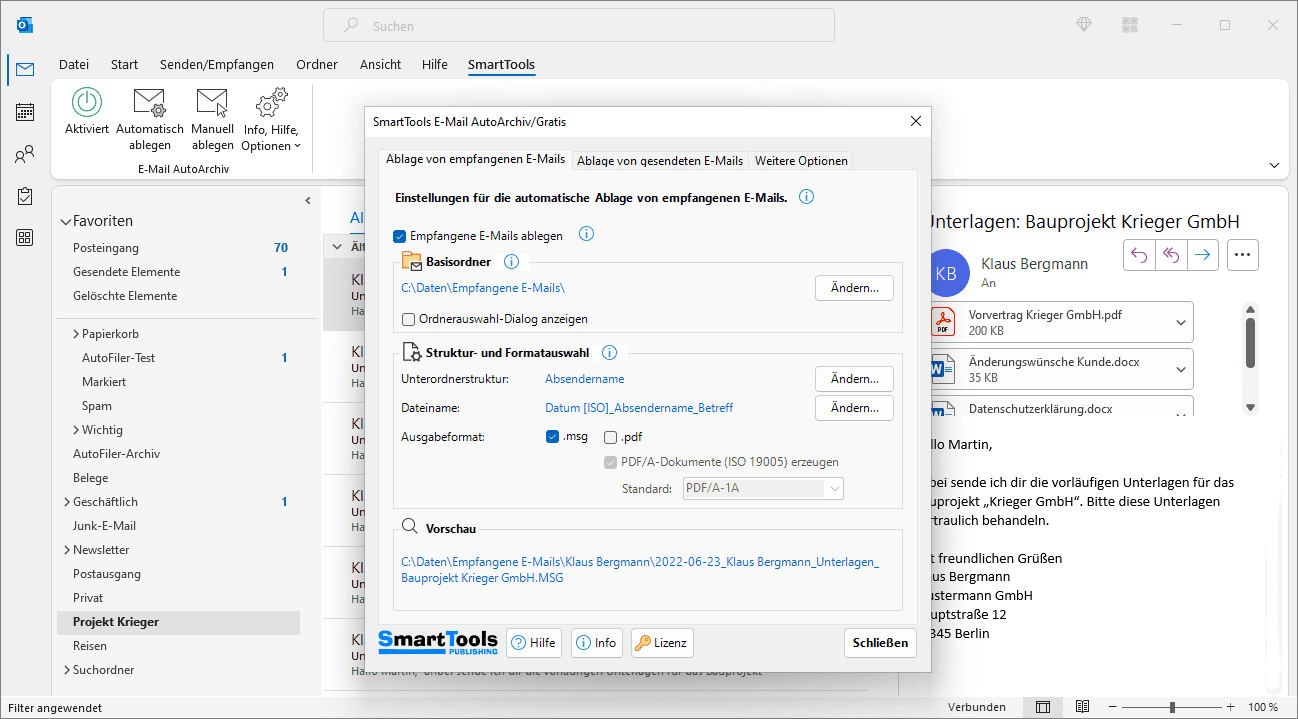
Task: Open the PDF/A-1A Standard dropdown
Action: click(x=763, y=488)
